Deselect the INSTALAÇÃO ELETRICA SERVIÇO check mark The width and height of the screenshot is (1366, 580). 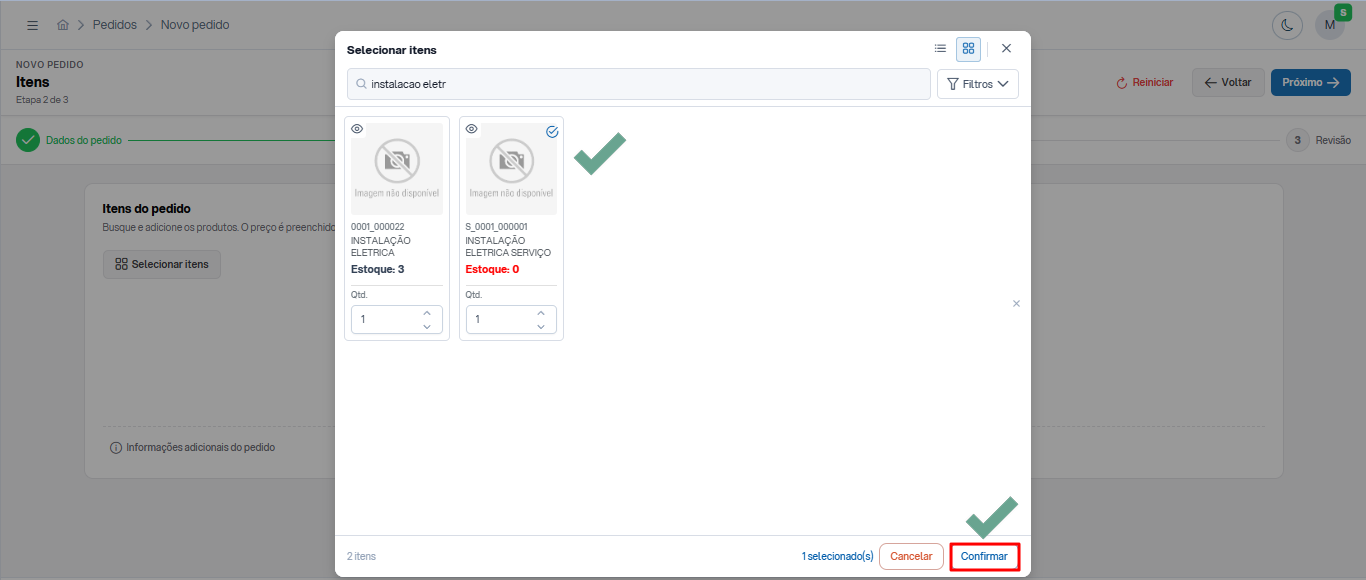pyautogui.click(x=552, y=131)
